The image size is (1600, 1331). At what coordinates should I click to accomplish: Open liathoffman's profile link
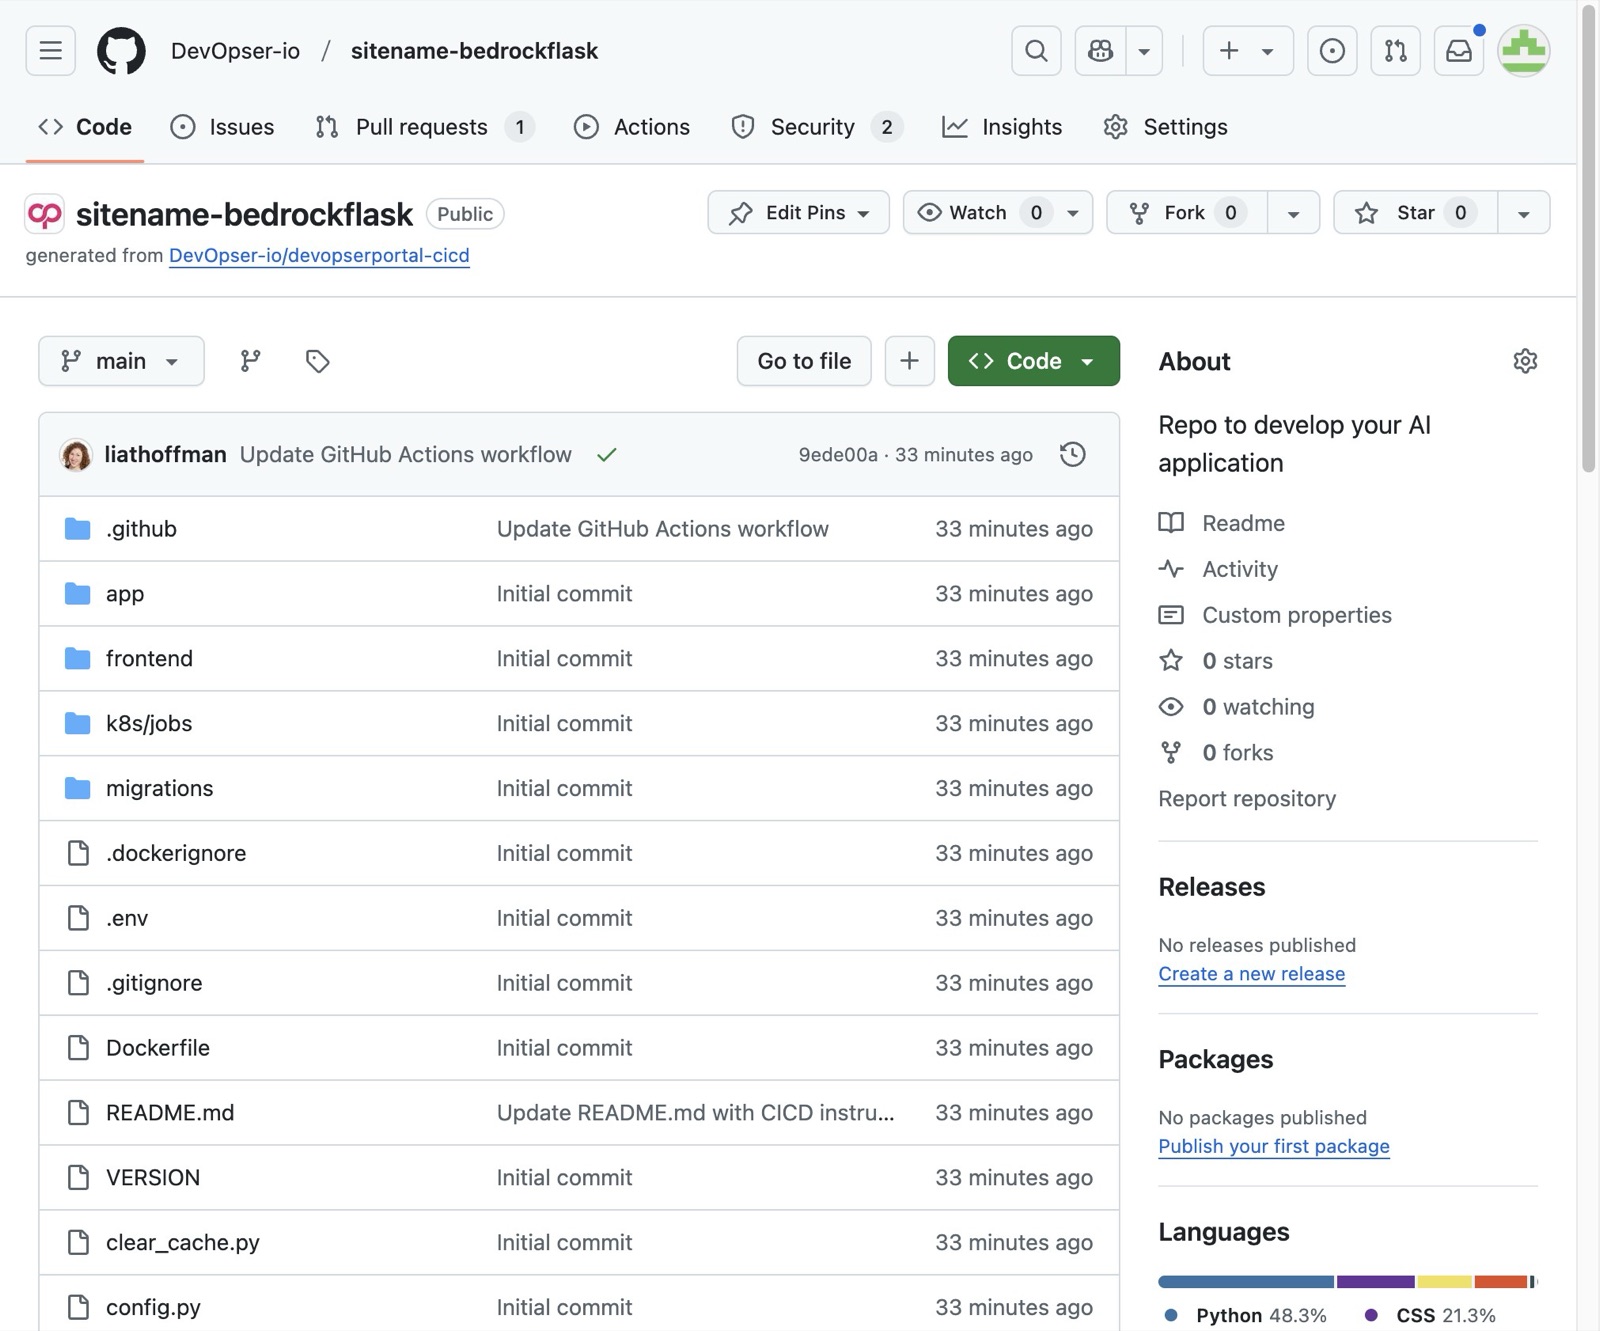pyautogui.click(x=165, y=455)
